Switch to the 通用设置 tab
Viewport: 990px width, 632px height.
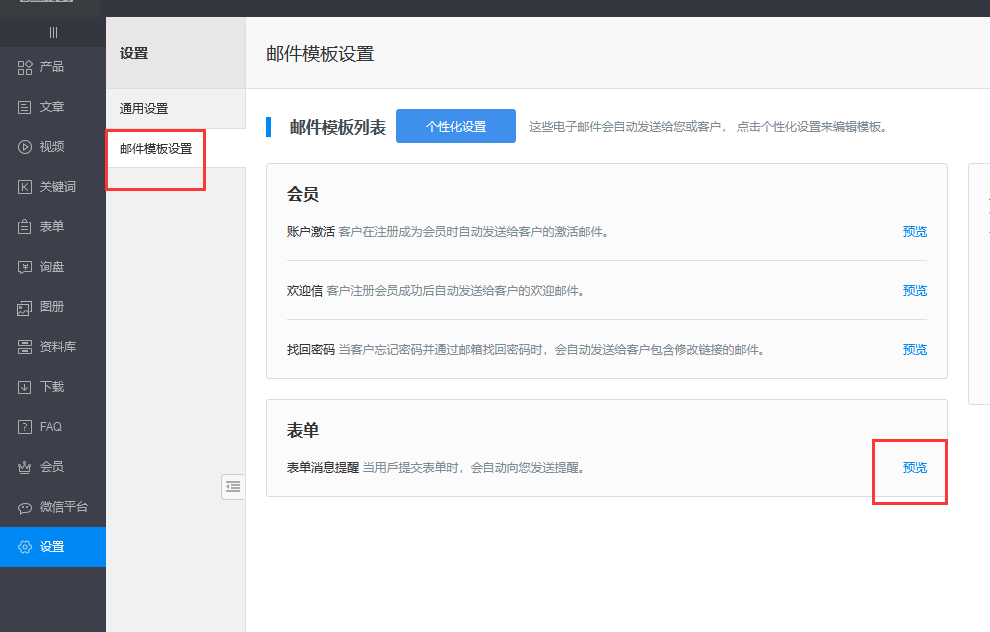coord(144,109)
